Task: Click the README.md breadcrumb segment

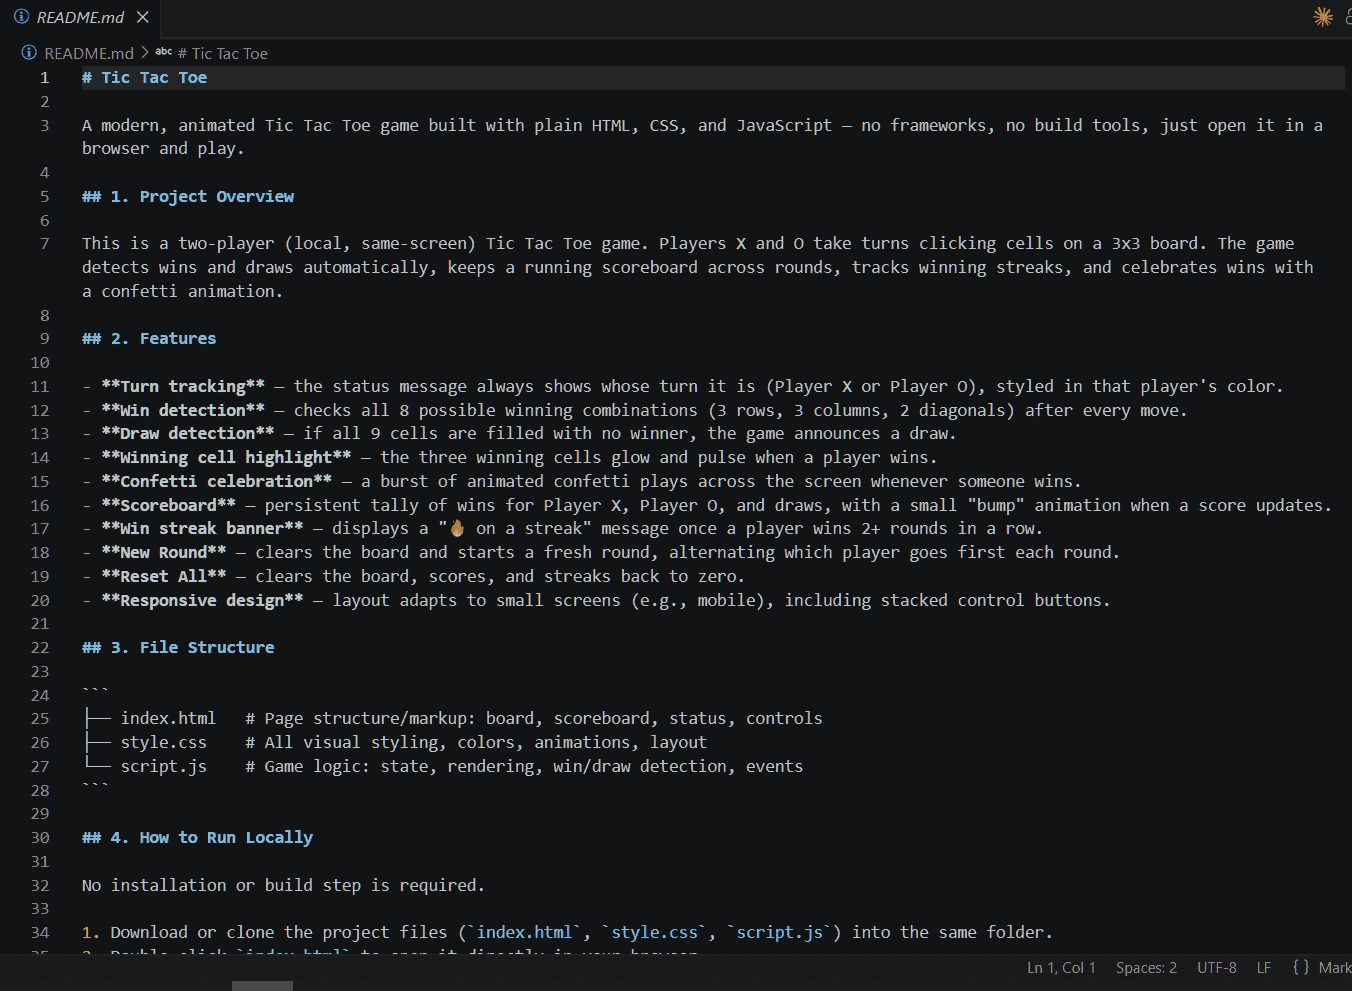Action: 88,53
